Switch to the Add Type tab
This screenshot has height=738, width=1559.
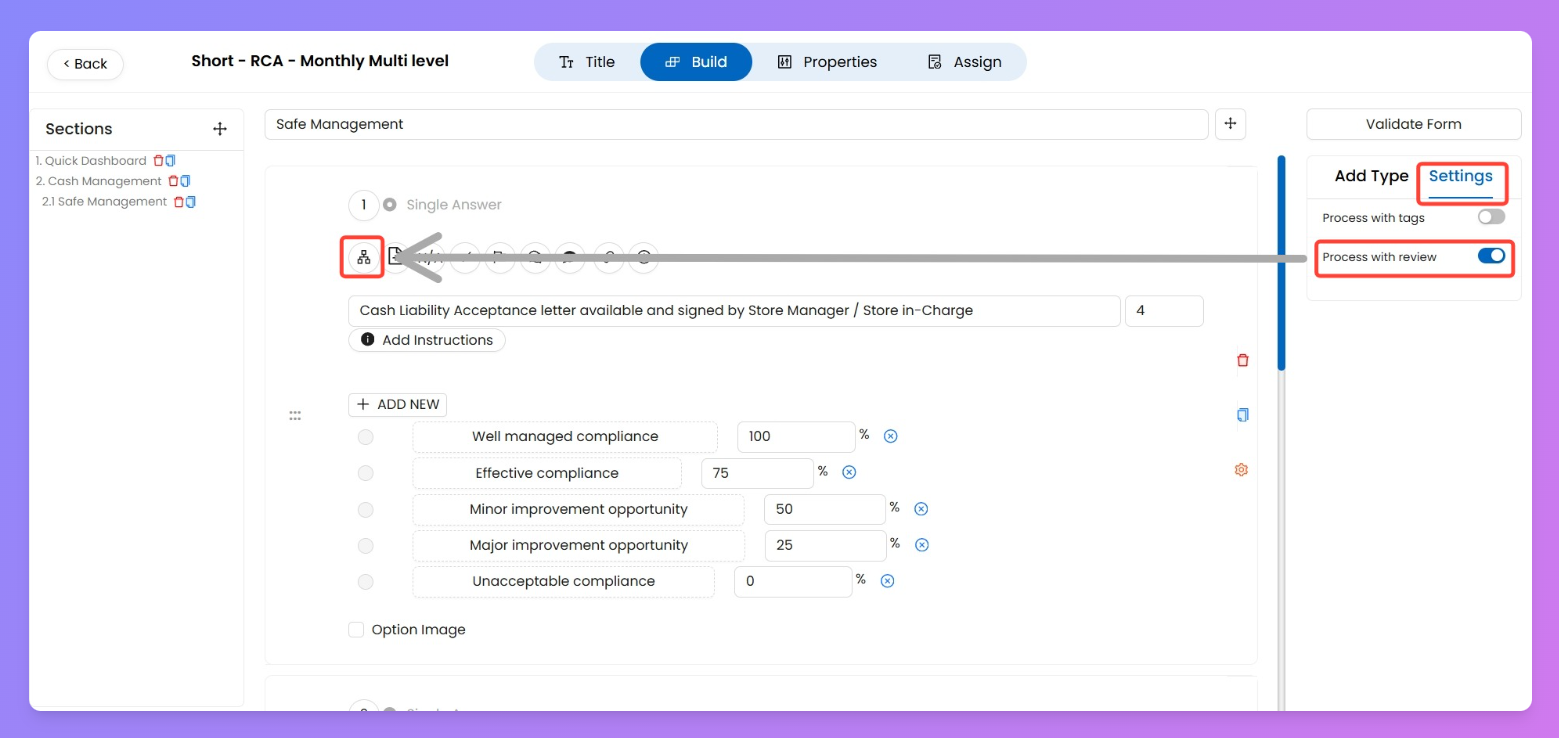(1371, 176)
